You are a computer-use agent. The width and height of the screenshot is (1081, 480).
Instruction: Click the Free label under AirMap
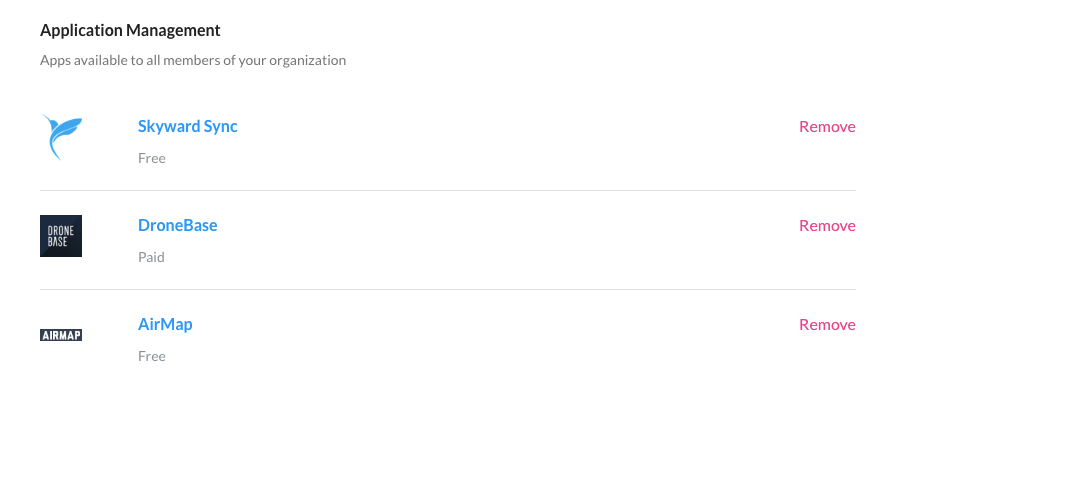click(152, 356)
